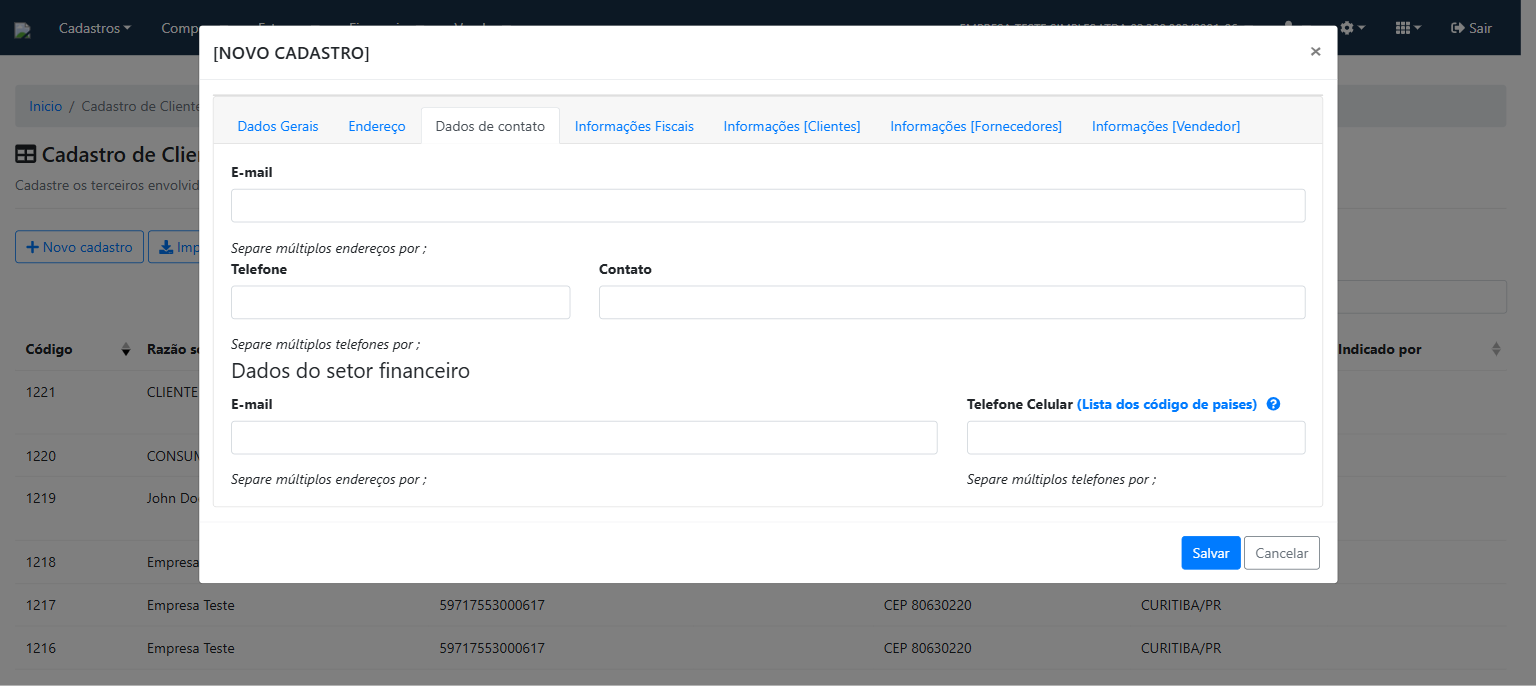The width and height of the screenshot is (1536, 686).
Task: Open the Lista dos código de paises link
Action: click(x=1167, y=404)
